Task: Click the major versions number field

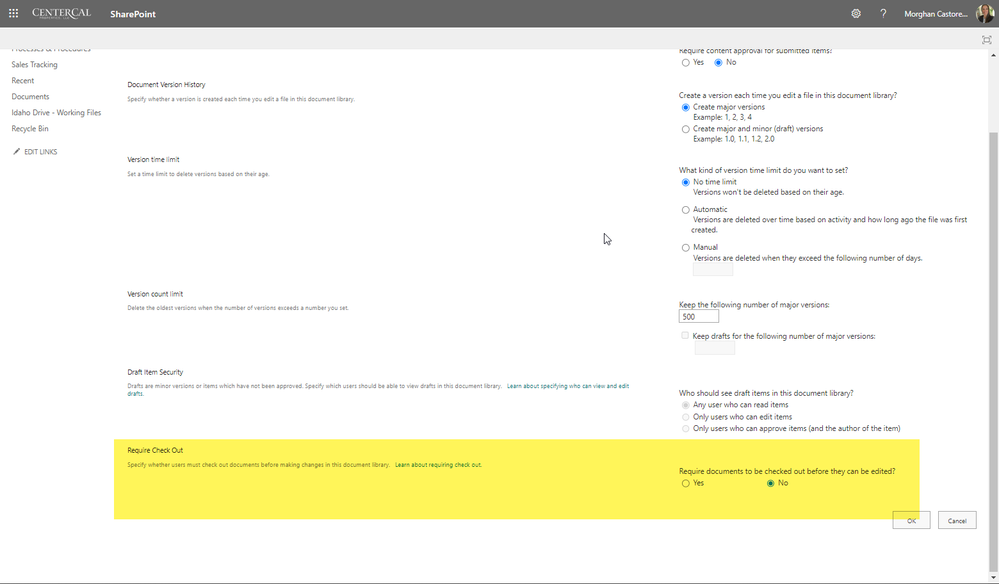Action: click(x=699, y=317)
